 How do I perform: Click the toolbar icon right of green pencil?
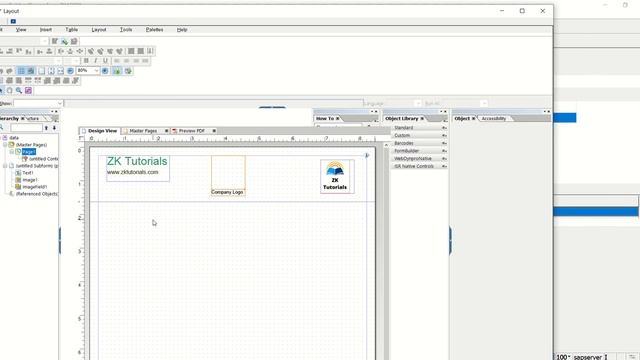click(x=74, y=41)
